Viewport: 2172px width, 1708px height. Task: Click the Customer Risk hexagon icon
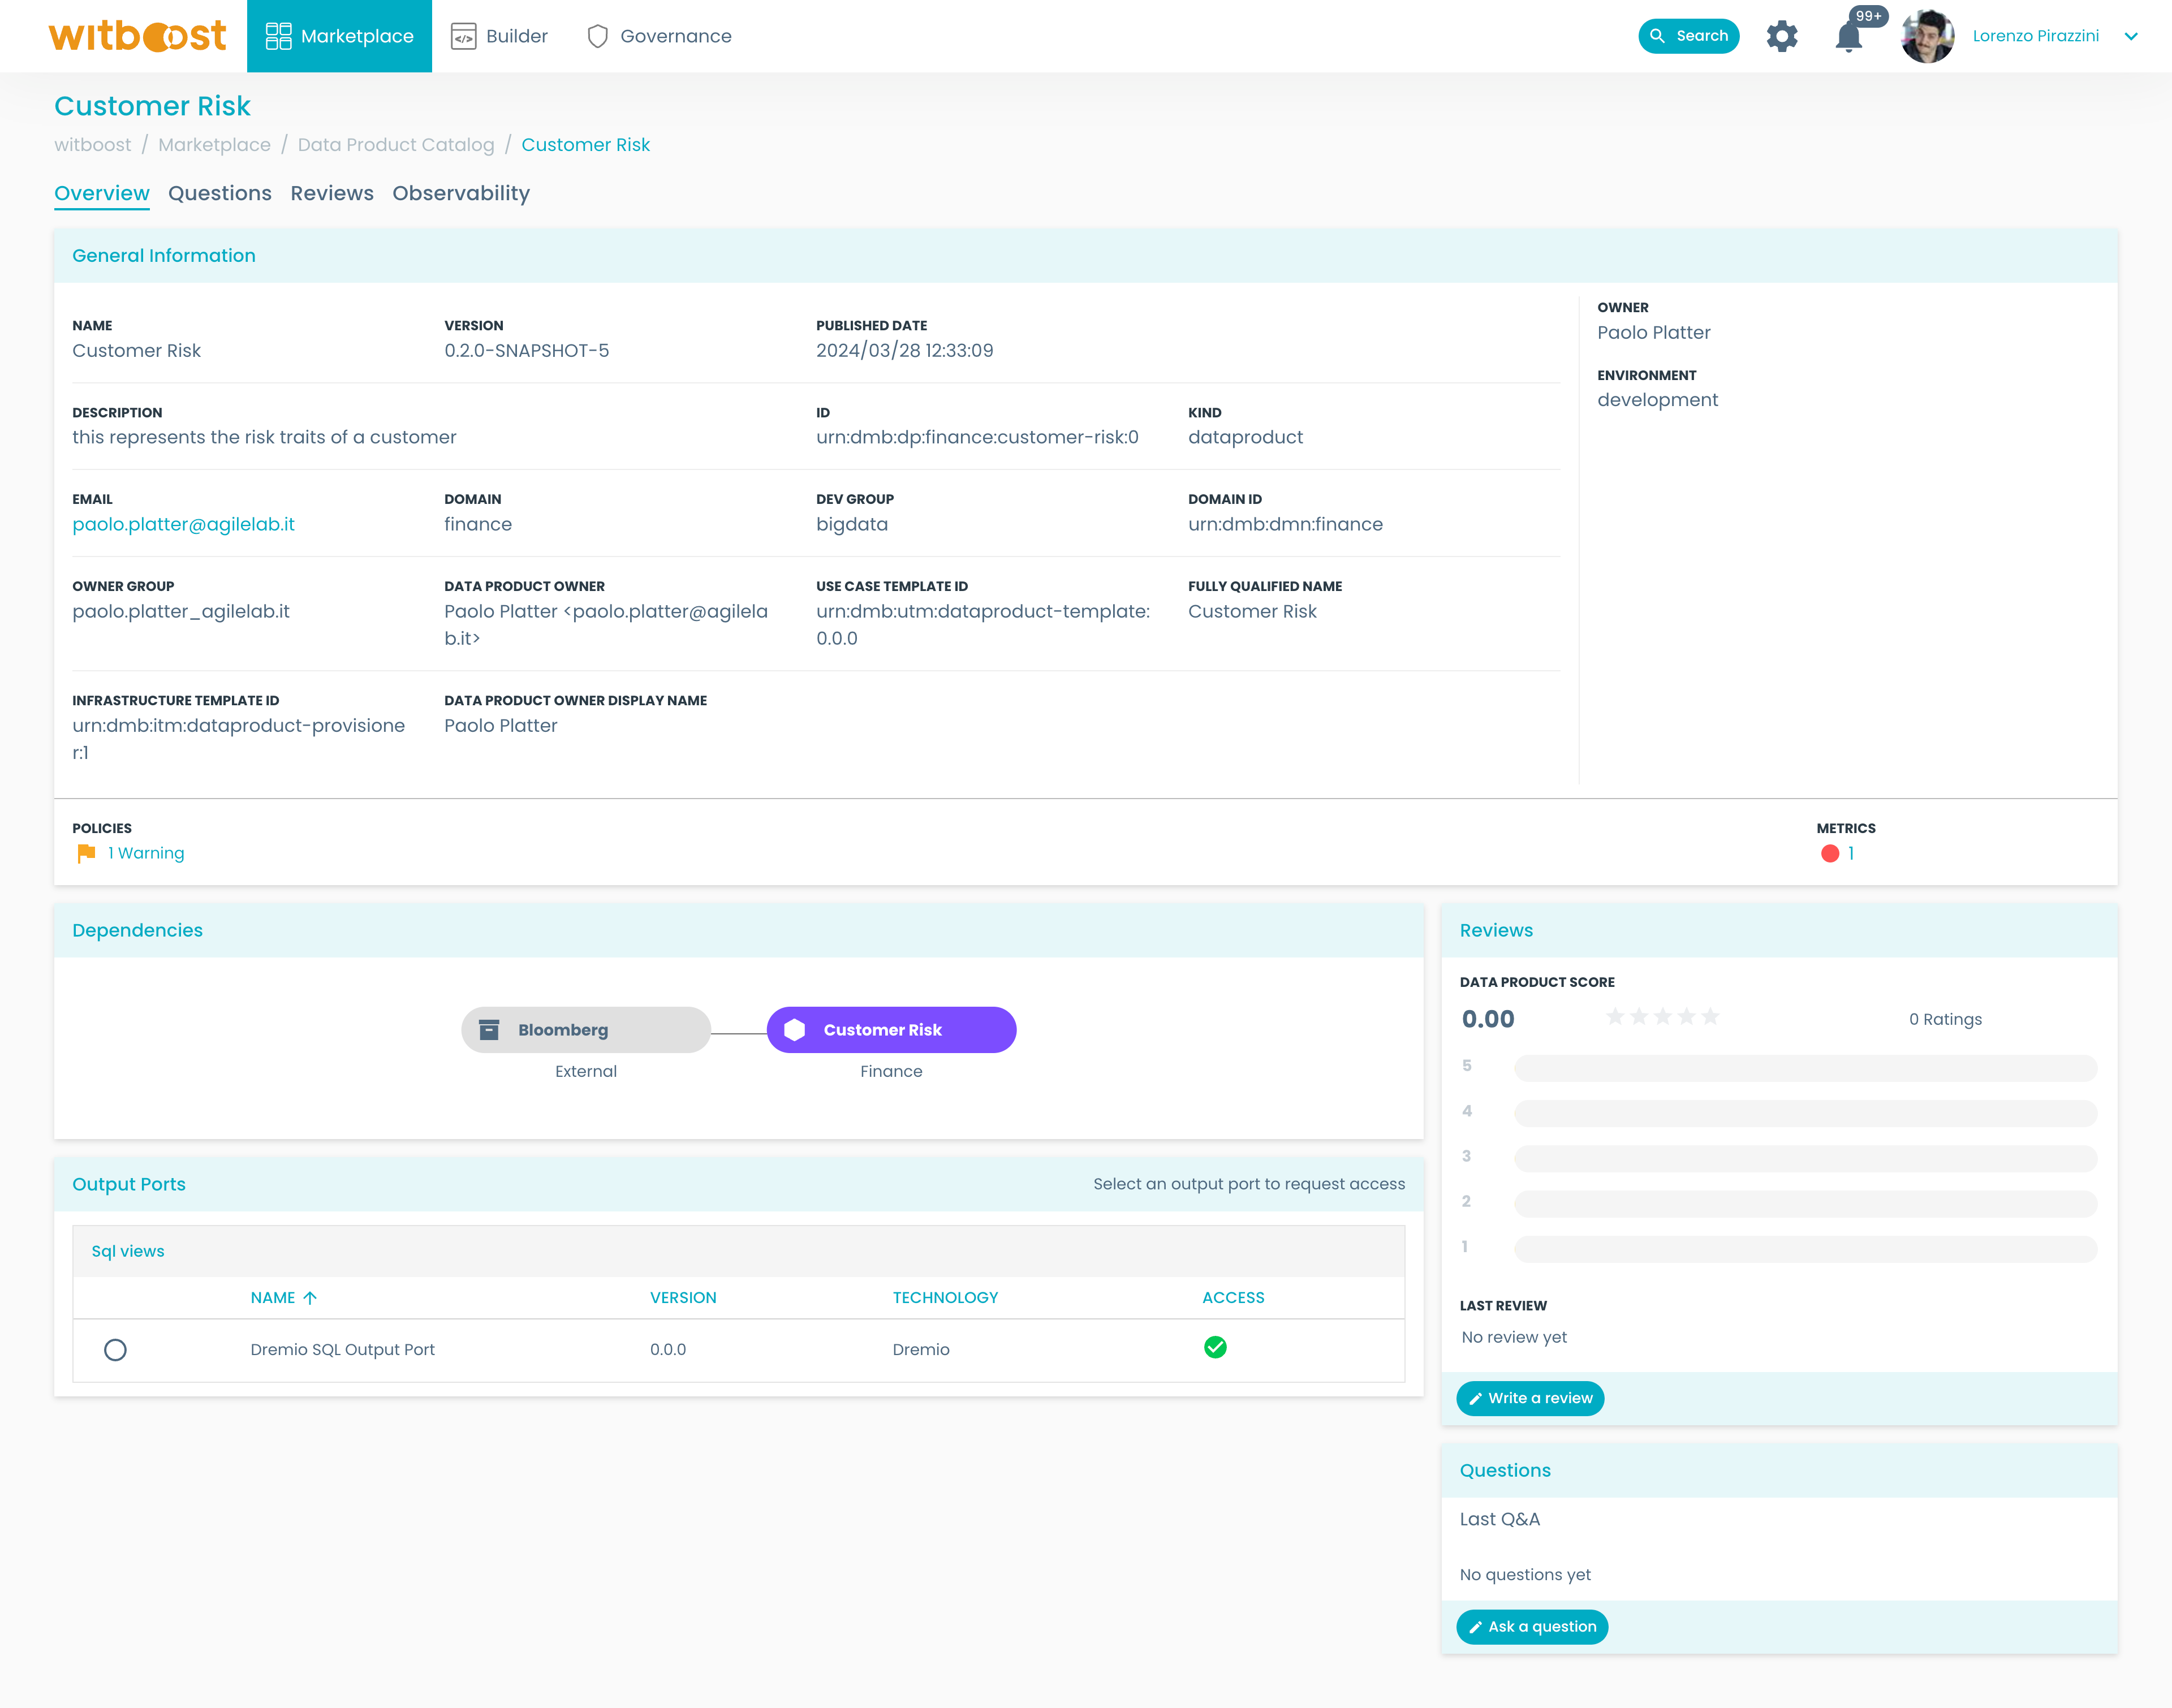pos(794,1030)
